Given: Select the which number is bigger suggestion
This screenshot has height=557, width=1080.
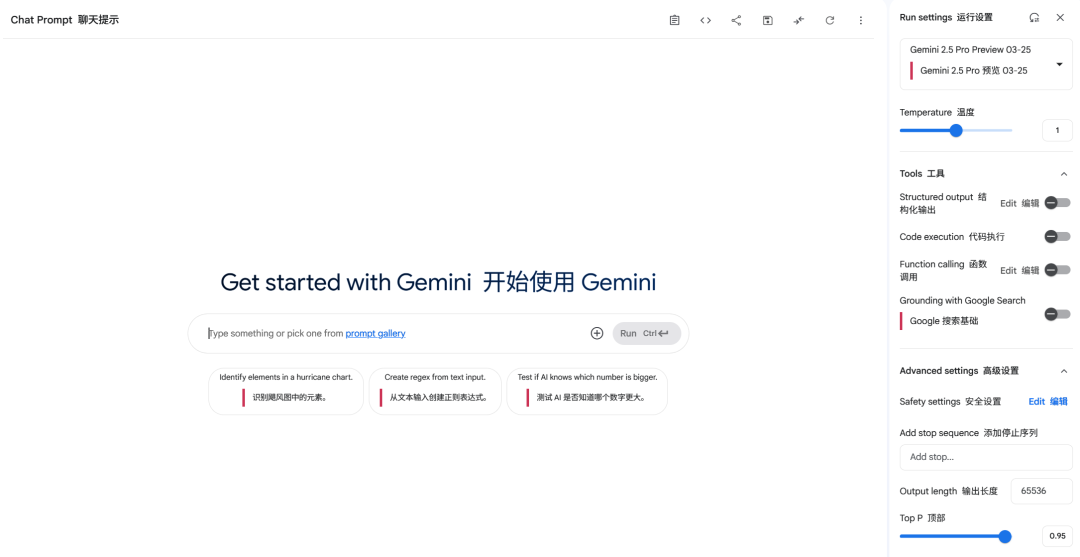Looking at the screenshot, I should point(587,391).
